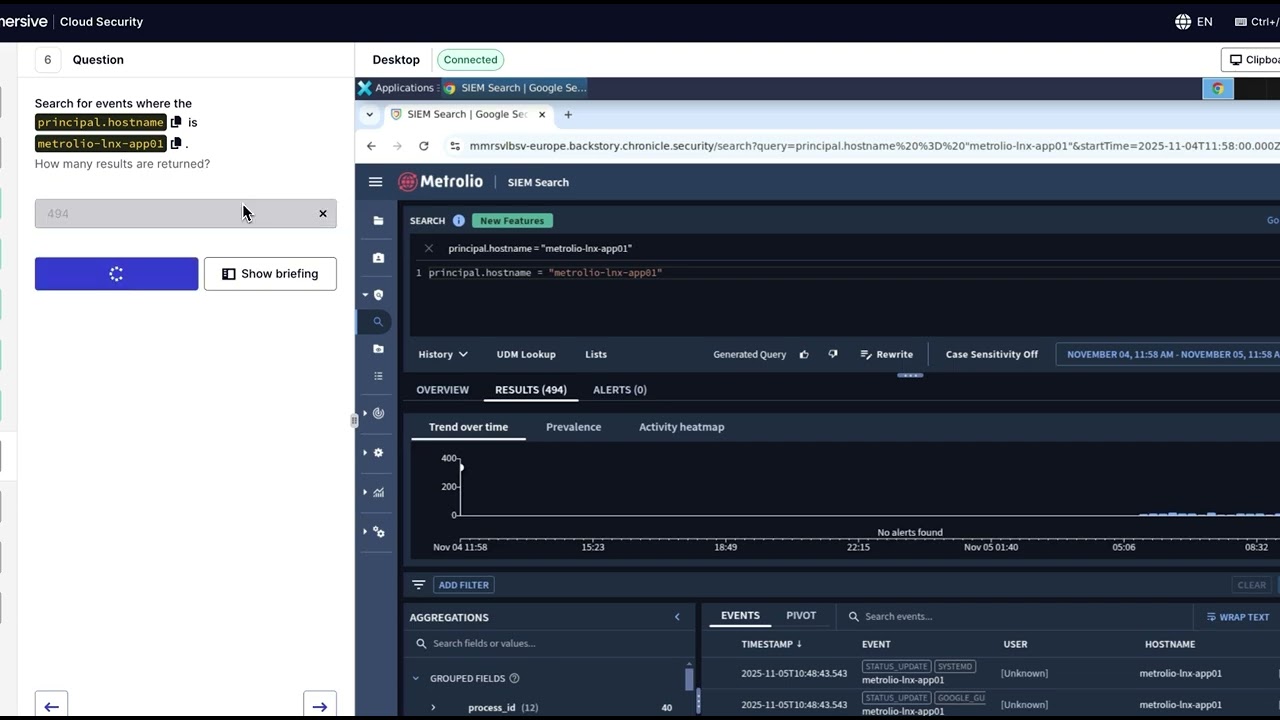Open the saved-search folder icon in sidebar
Viewport: 1280px width, 720px height.
[x=378, y=349]
